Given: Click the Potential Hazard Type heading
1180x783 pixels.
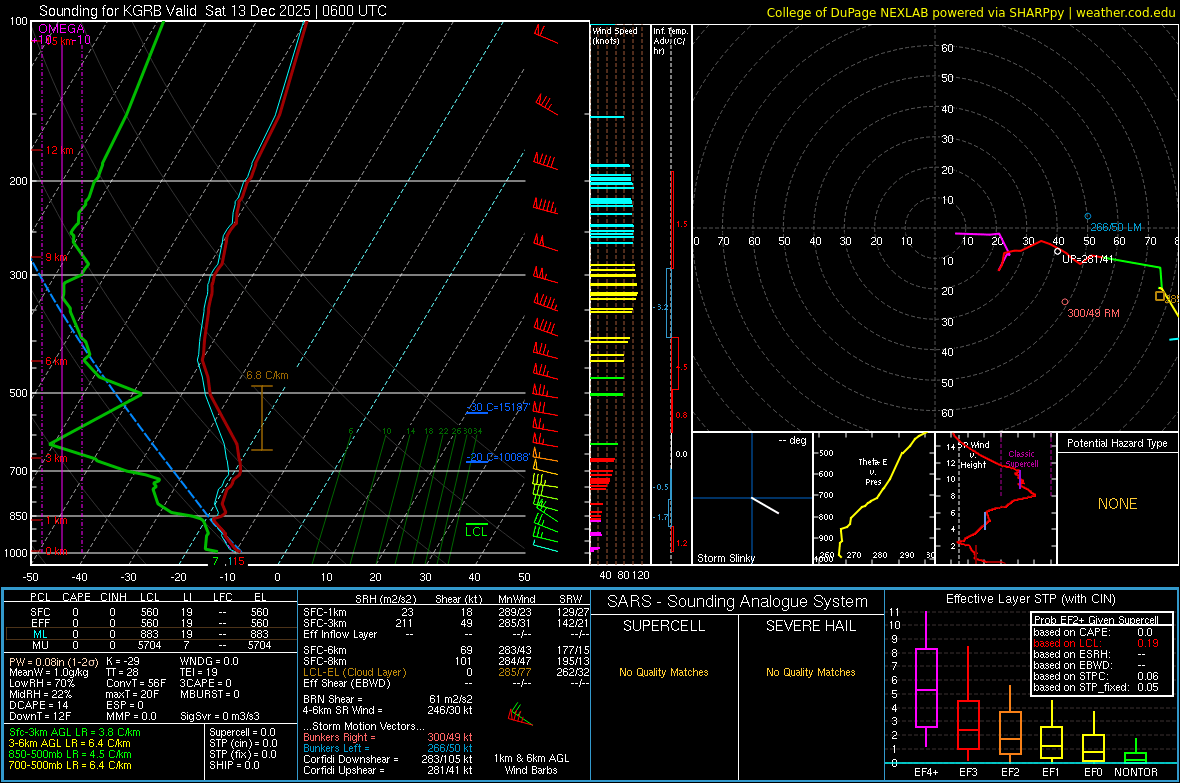Looking at the screenshot, I should coord(1117,443).
